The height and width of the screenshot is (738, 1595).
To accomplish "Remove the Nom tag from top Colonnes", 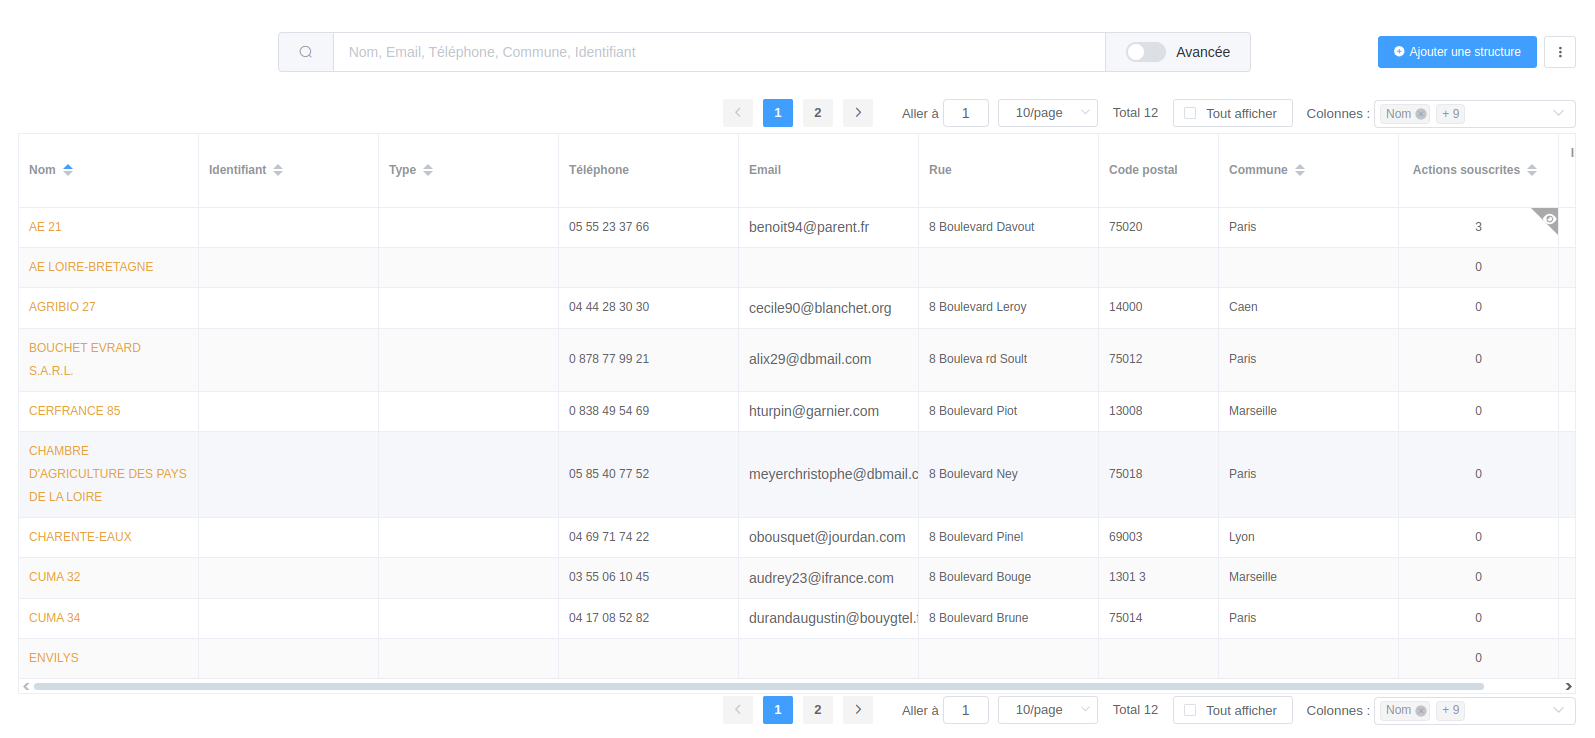I will point(1421,114).
